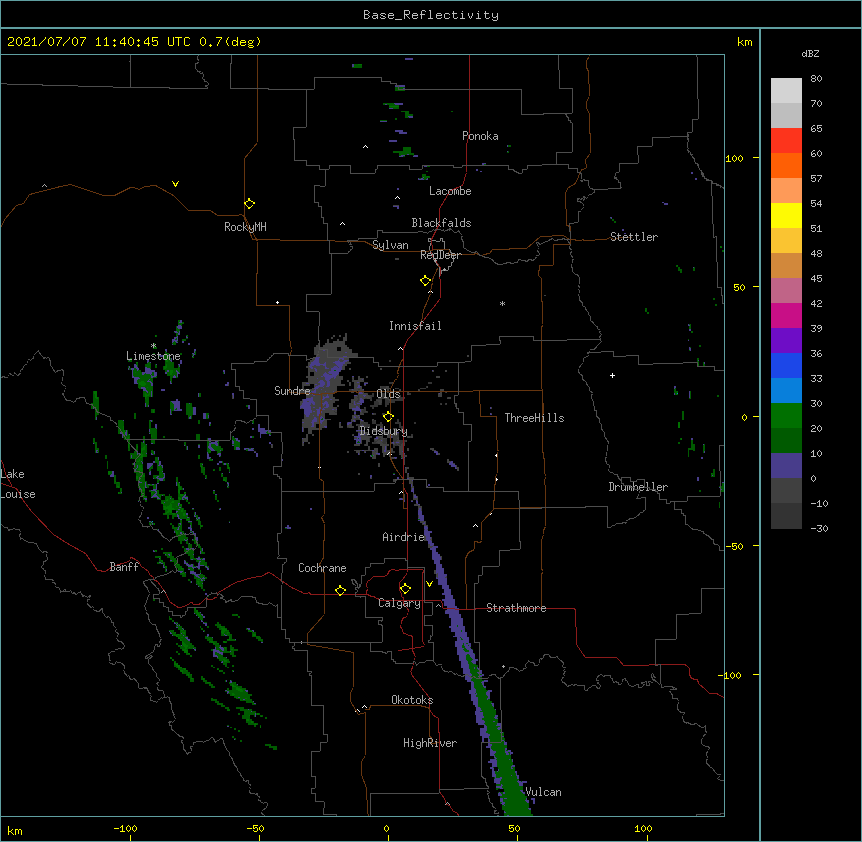Click the light gray 80-70 dBZ swatch
This screenshot has width=862, height=842.
(786, 91)
